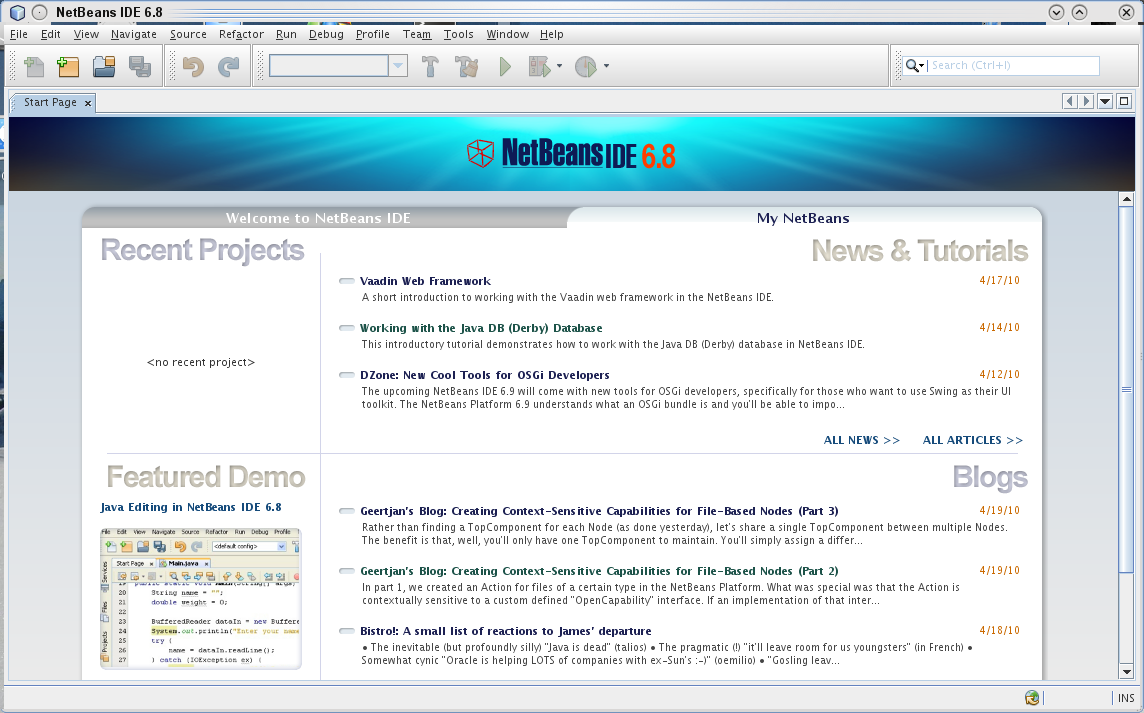
Task: Open the Edit menu
Action: point(50,34)
